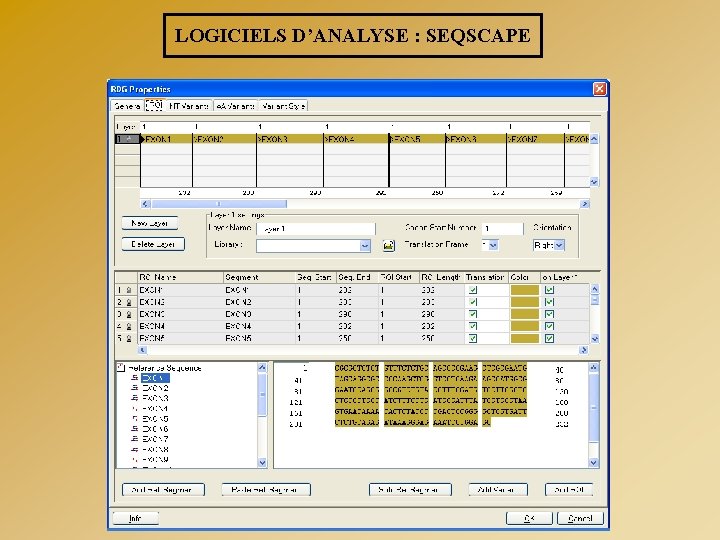Click the Info button
The width and height of the screenshot is (720, 540).
(135, 518)
